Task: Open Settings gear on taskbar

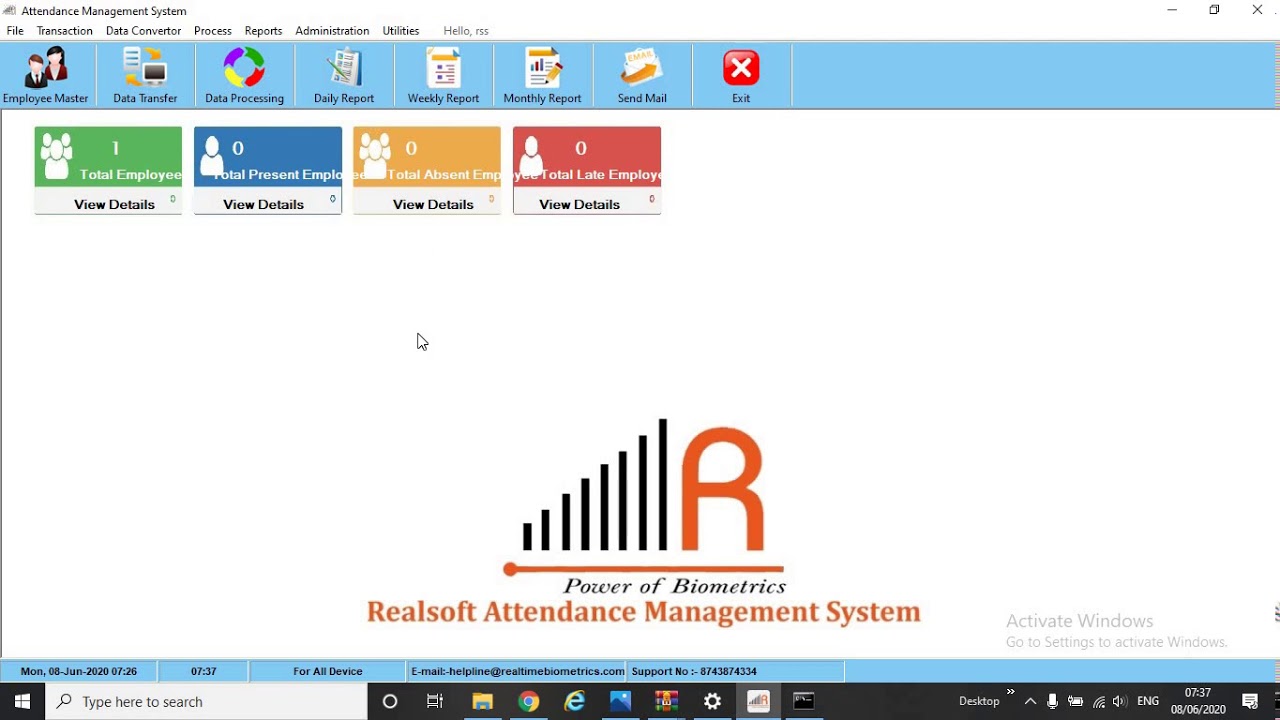Action: (712, 702)
